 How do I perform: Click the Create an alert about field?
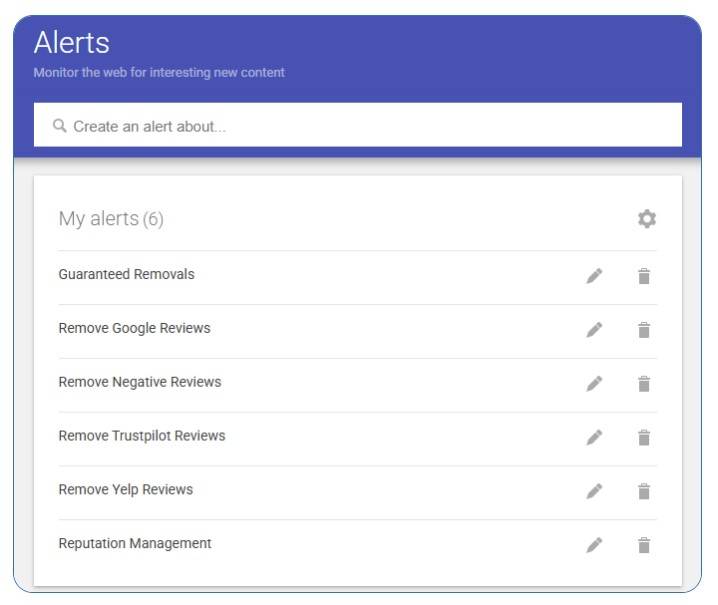point(358,125)
